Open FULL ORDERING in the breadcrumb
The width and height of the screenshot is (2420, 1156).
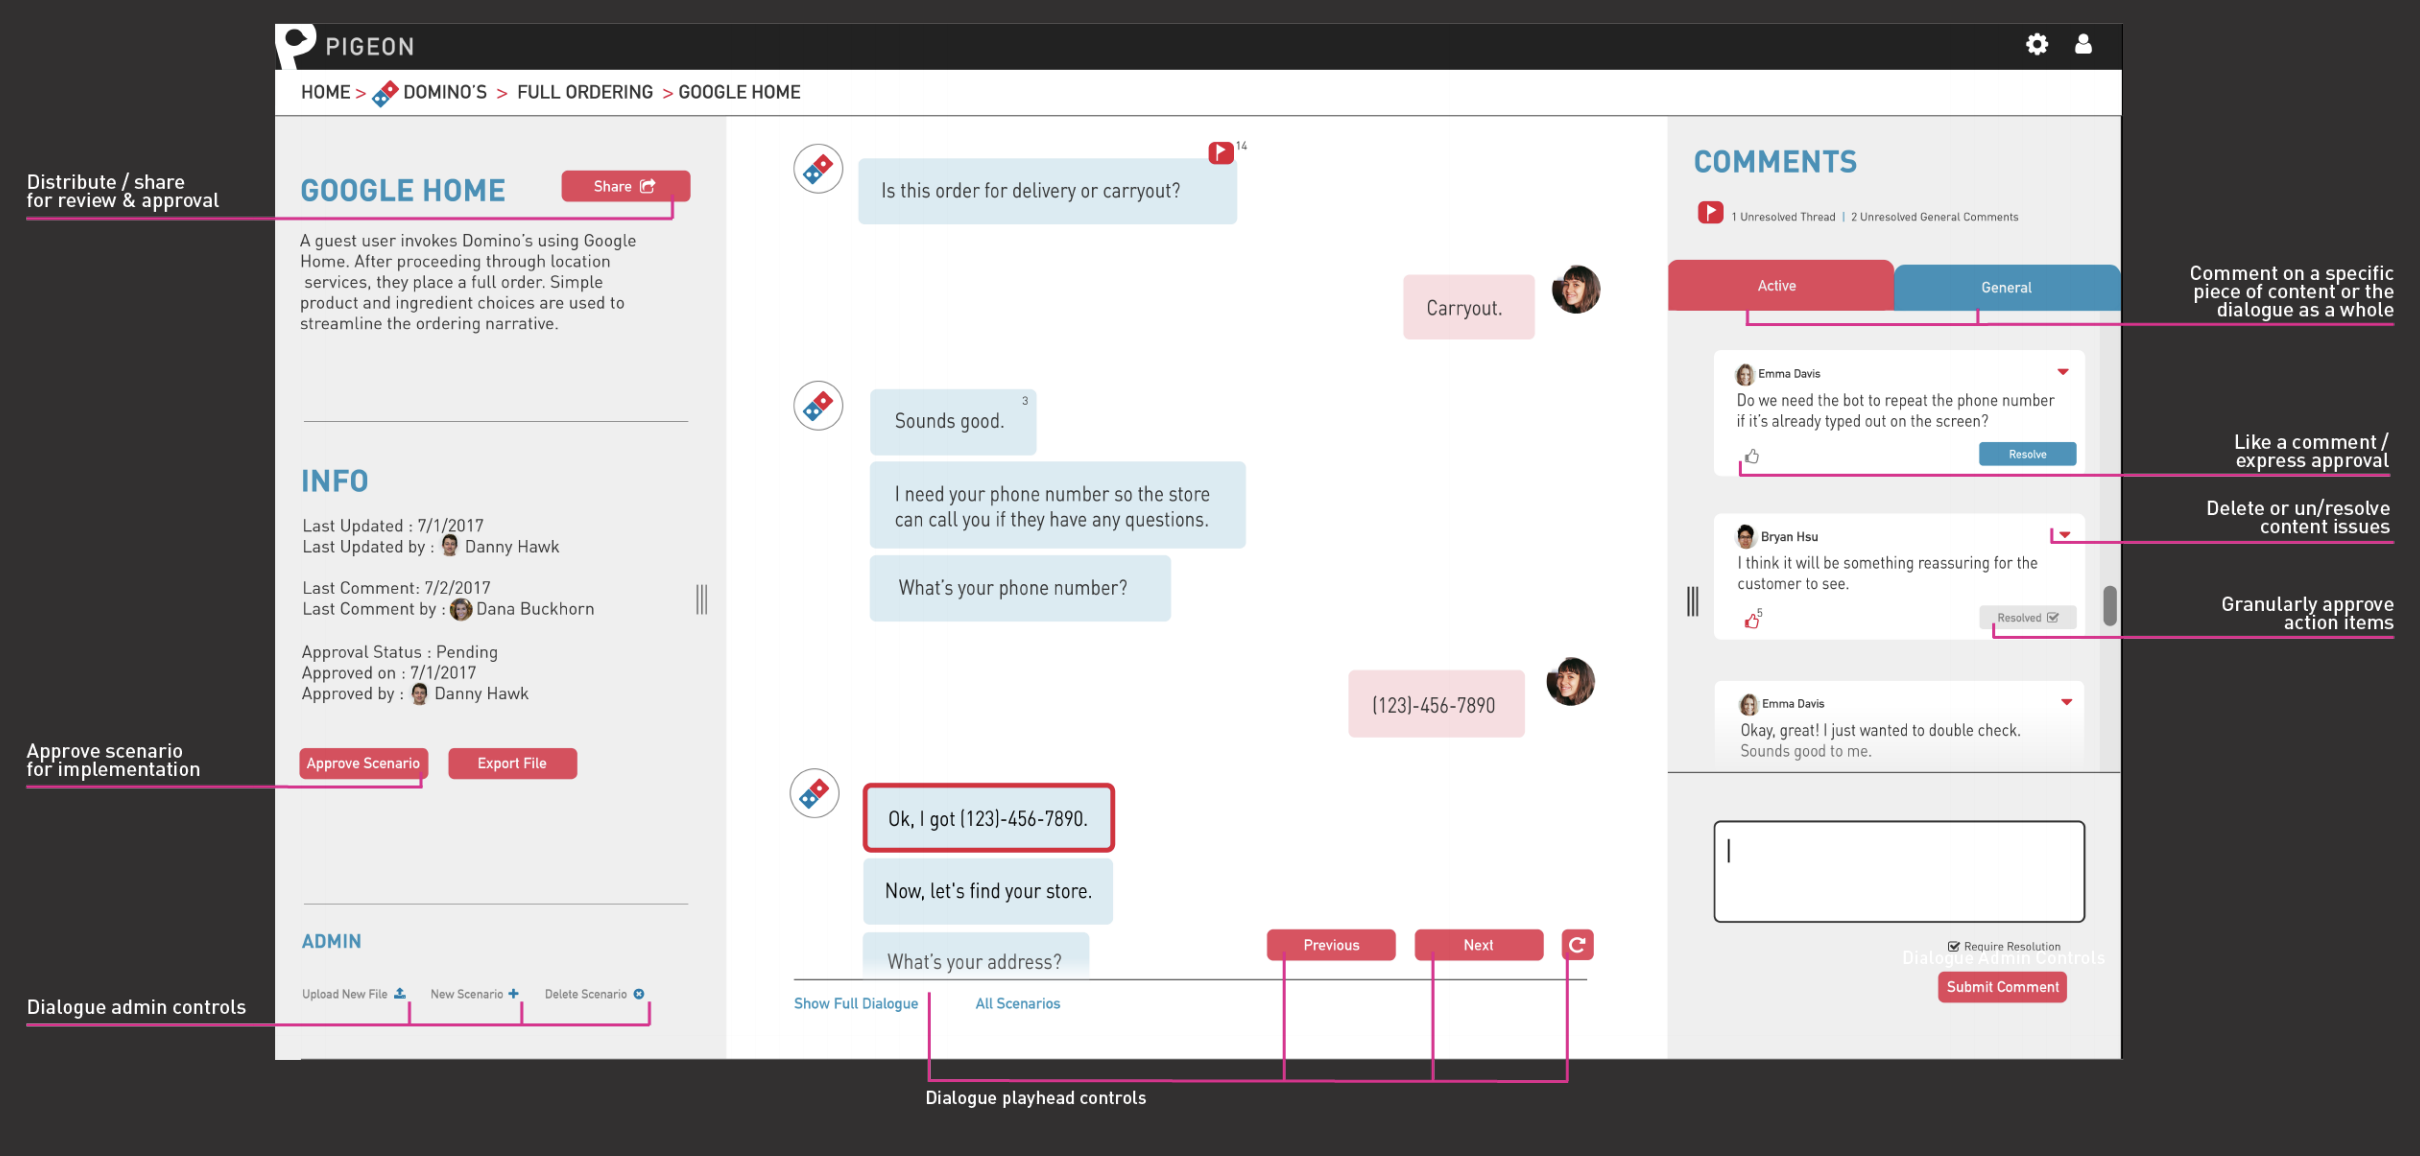click(585, 93)
